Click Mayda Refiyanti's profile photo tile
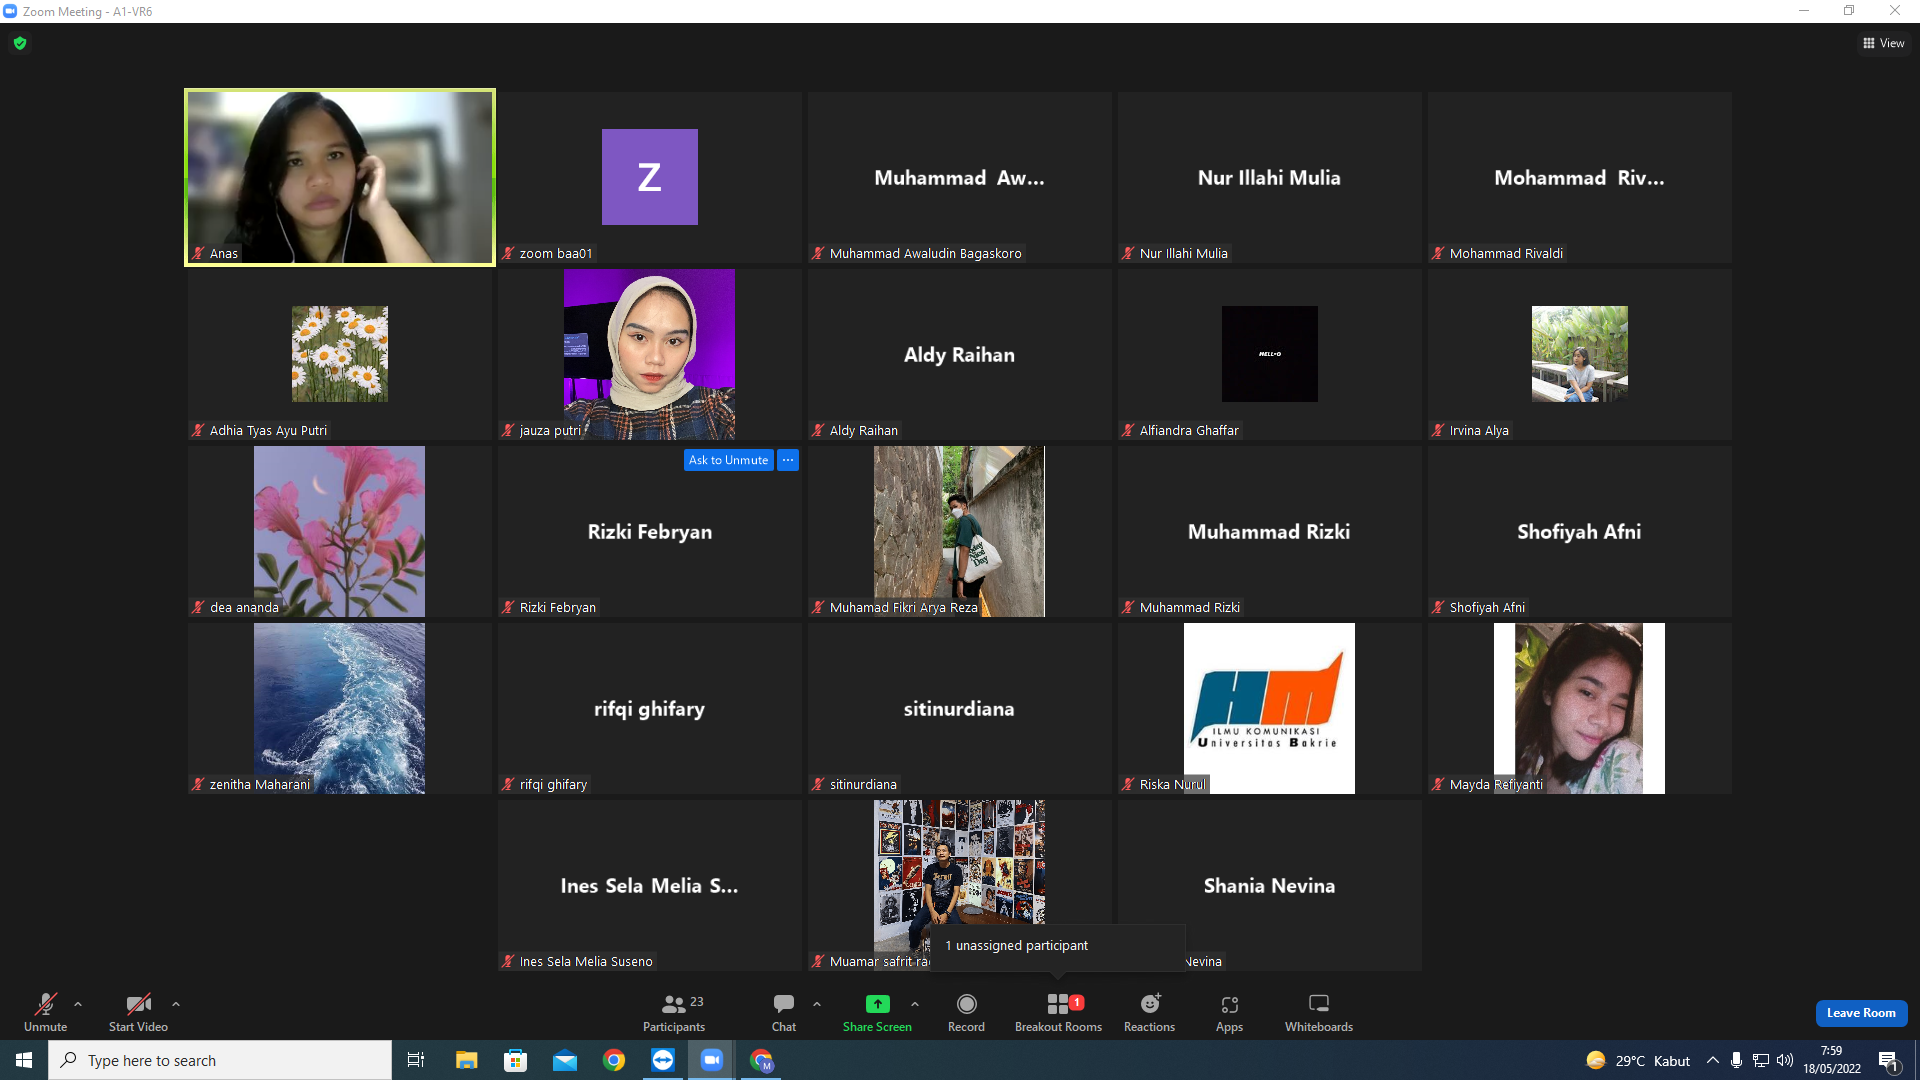Screen dimensions: 1920x1080 1579,708
